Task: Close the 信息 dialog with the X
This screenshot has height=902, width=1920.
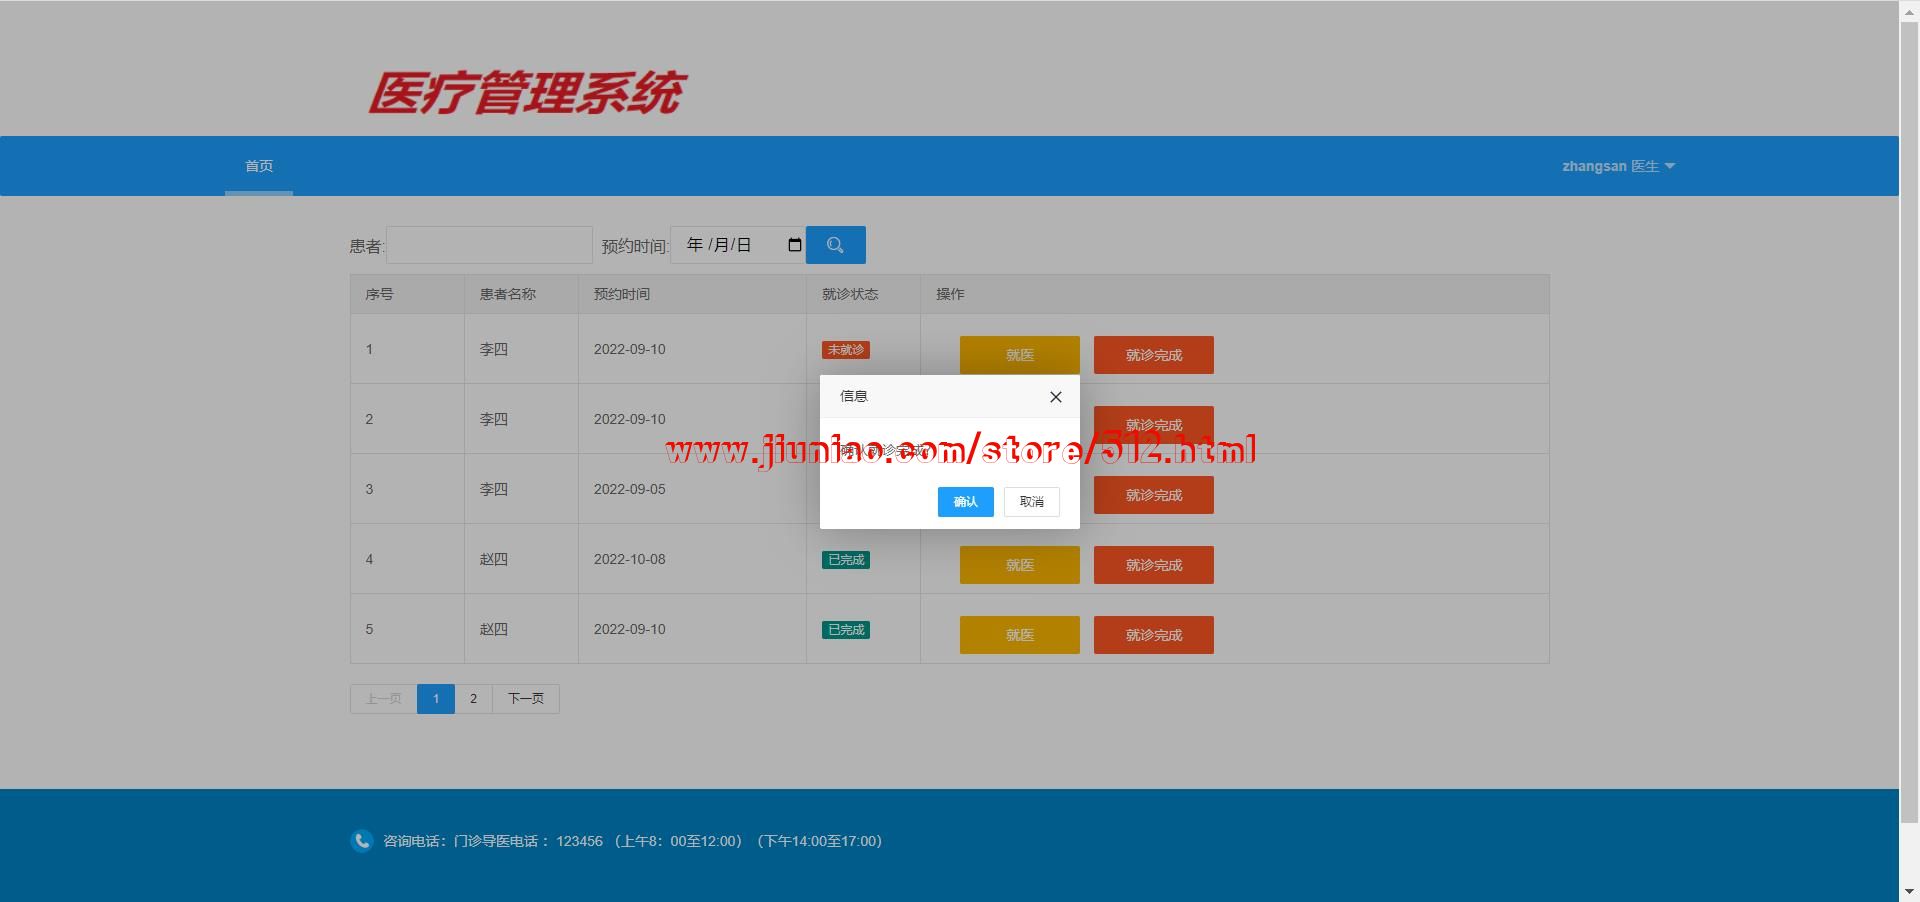Action: pyautogui.click(x=1055, y=397)
